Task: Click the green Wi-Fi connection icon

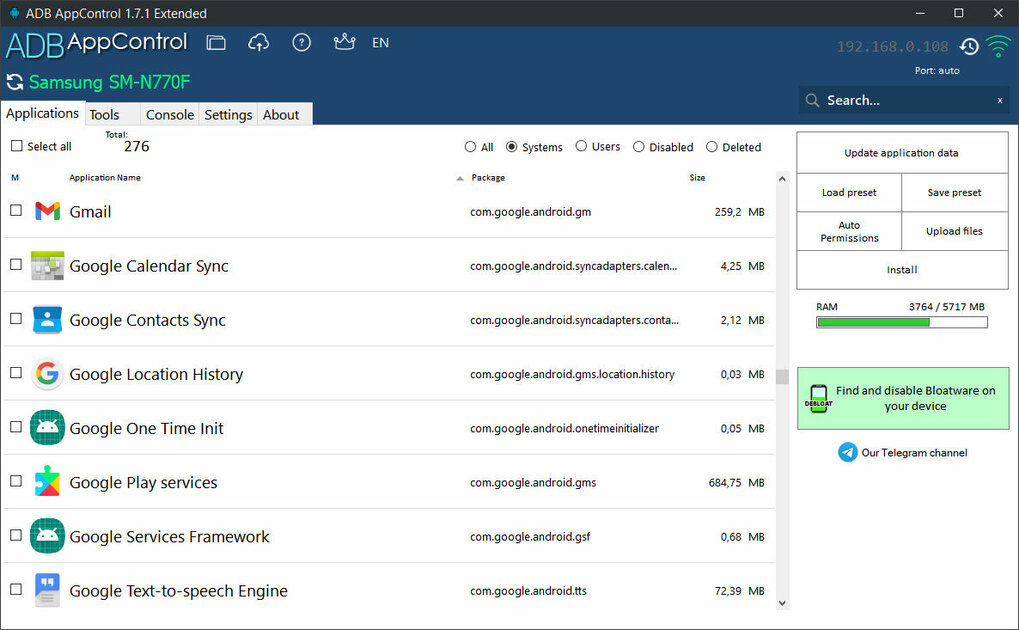Action: (x=998, y=45)
